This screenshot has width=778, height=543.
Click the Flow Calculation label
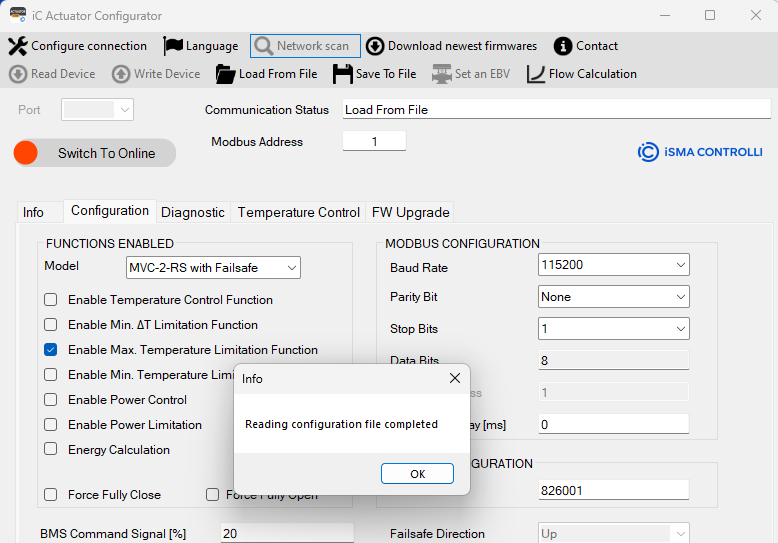point(592,74)
